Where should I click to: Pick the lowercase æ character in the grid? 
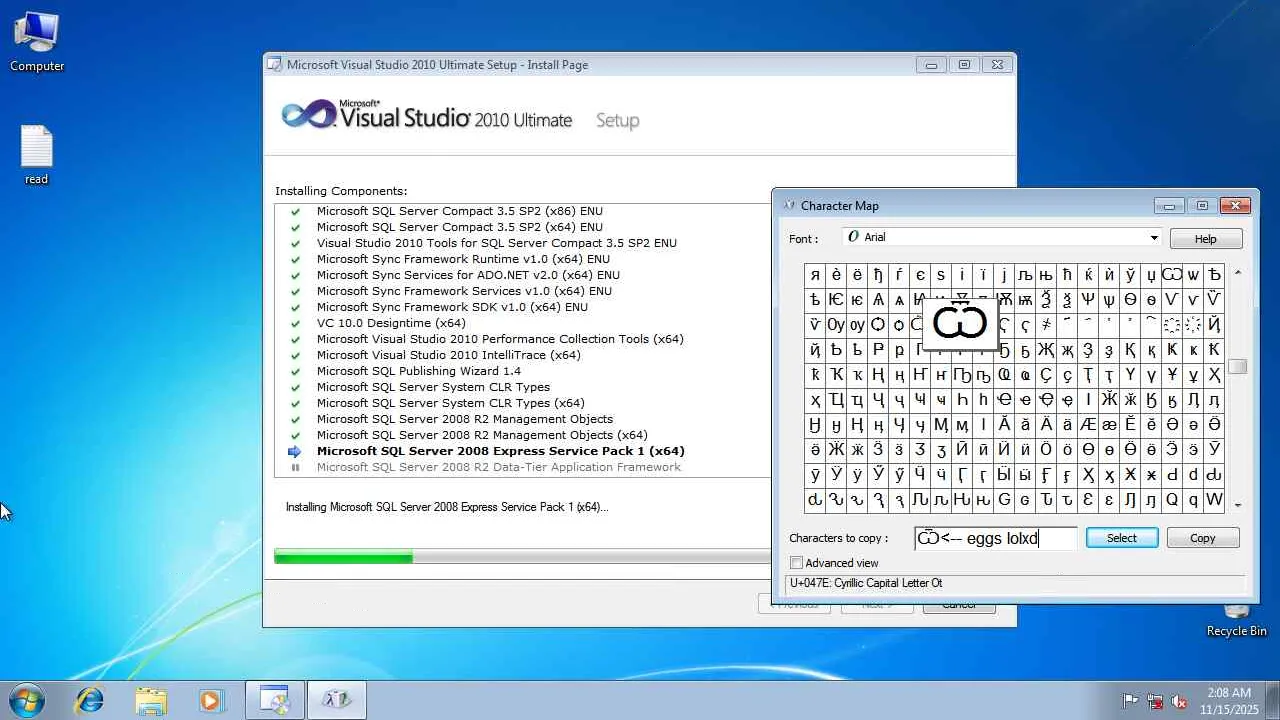tap(1109, 425)
